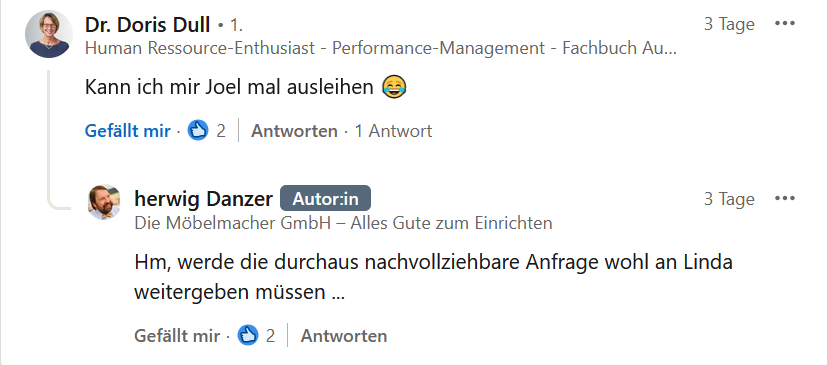Open the Dr. Doris Dull name link
The image size is (827, 365).
pos(148,24)
